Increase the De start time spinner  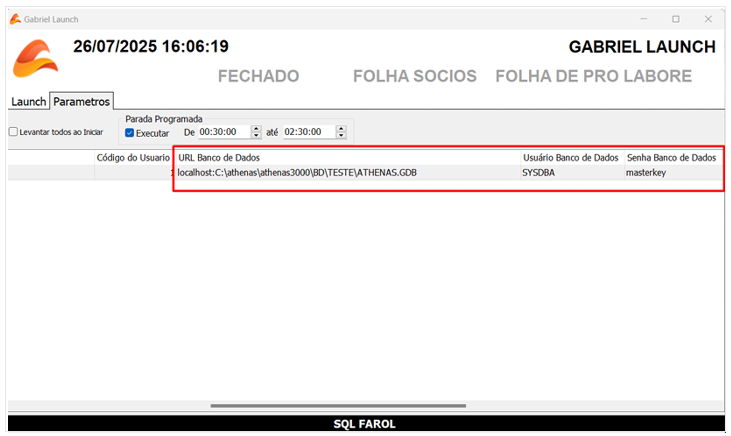(256, 129)
